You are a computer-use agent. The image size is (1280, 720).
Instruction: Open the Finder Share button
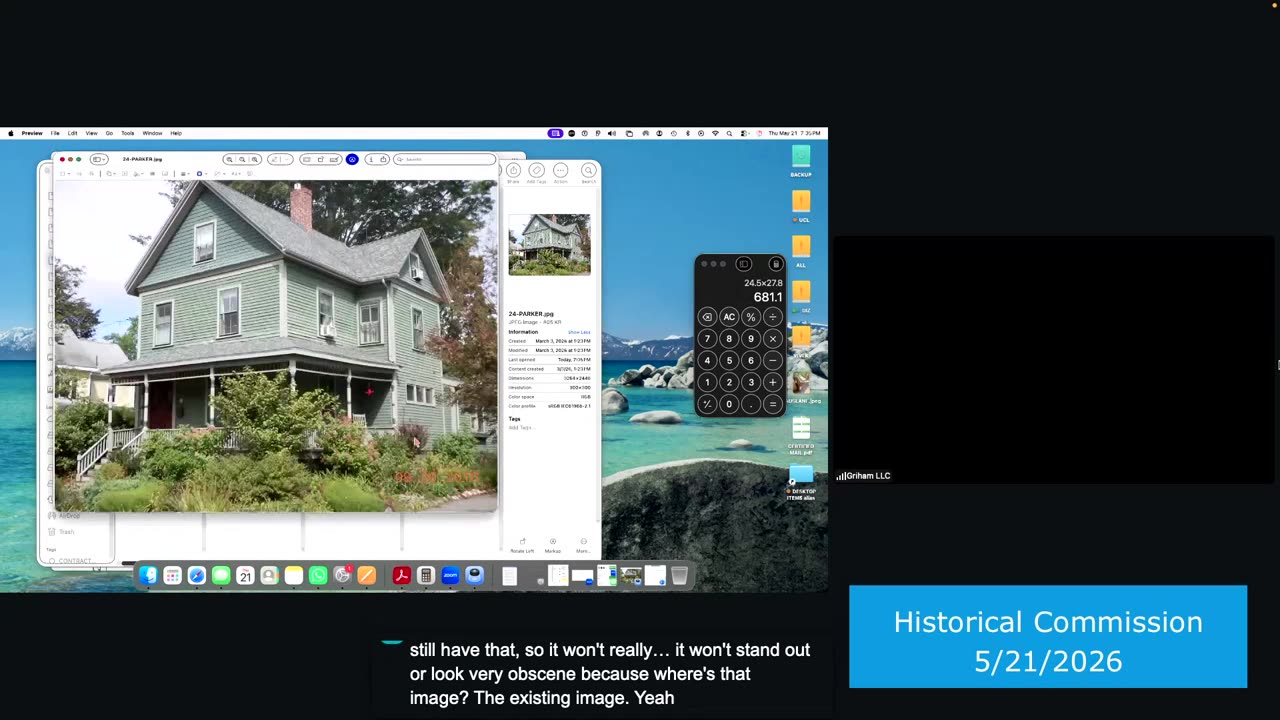tap(513, 171)
